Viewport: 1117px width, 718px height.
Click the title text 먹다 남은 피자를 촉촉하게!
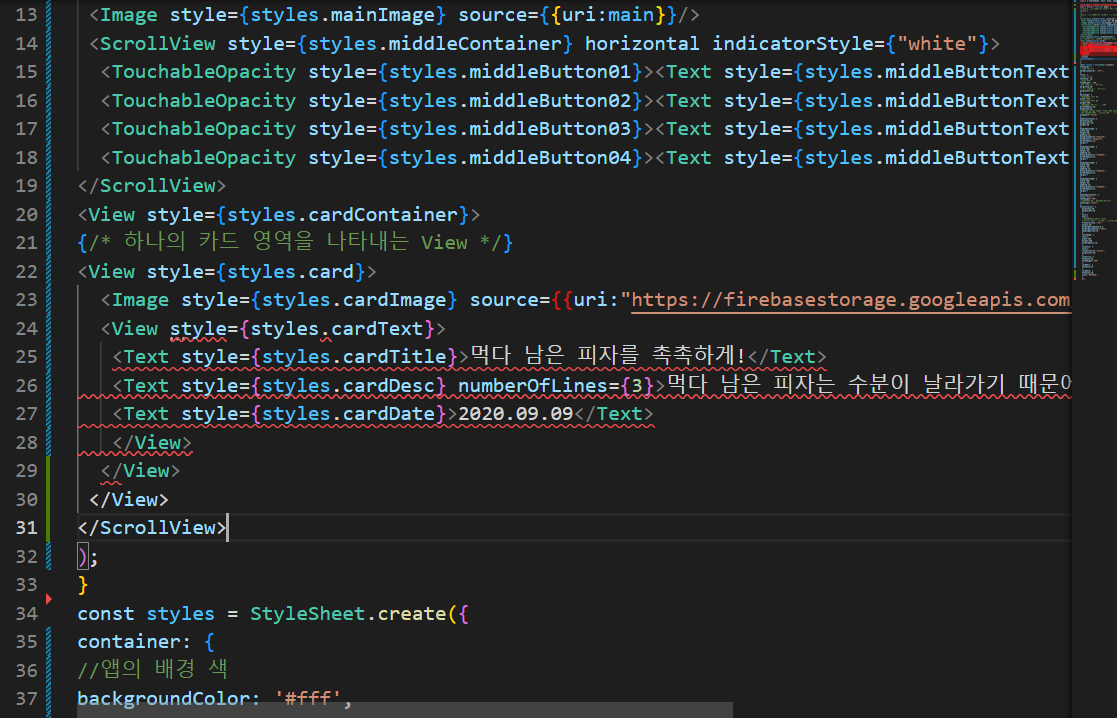tap(608, 355)
